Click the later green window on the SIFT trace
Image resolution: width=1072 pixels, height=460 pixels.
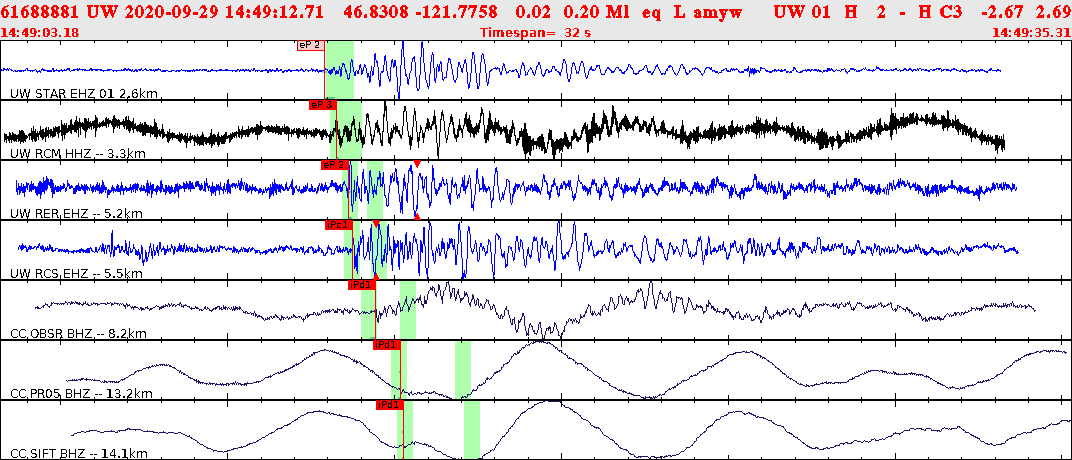pos(472,430)
